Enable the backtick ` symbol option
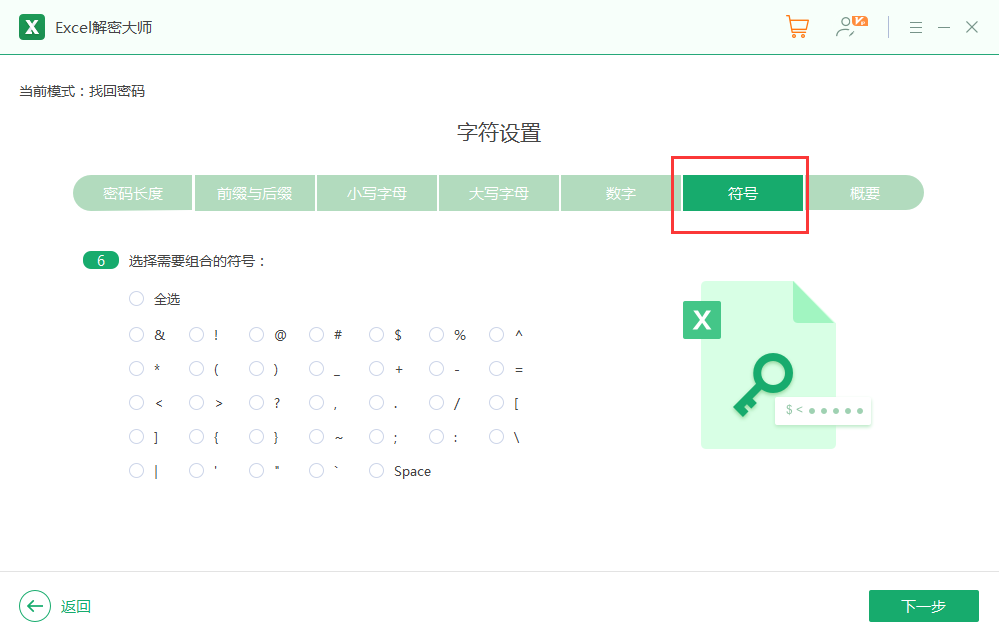The width and height of the screenshot is (999, 634). [317, 471]
